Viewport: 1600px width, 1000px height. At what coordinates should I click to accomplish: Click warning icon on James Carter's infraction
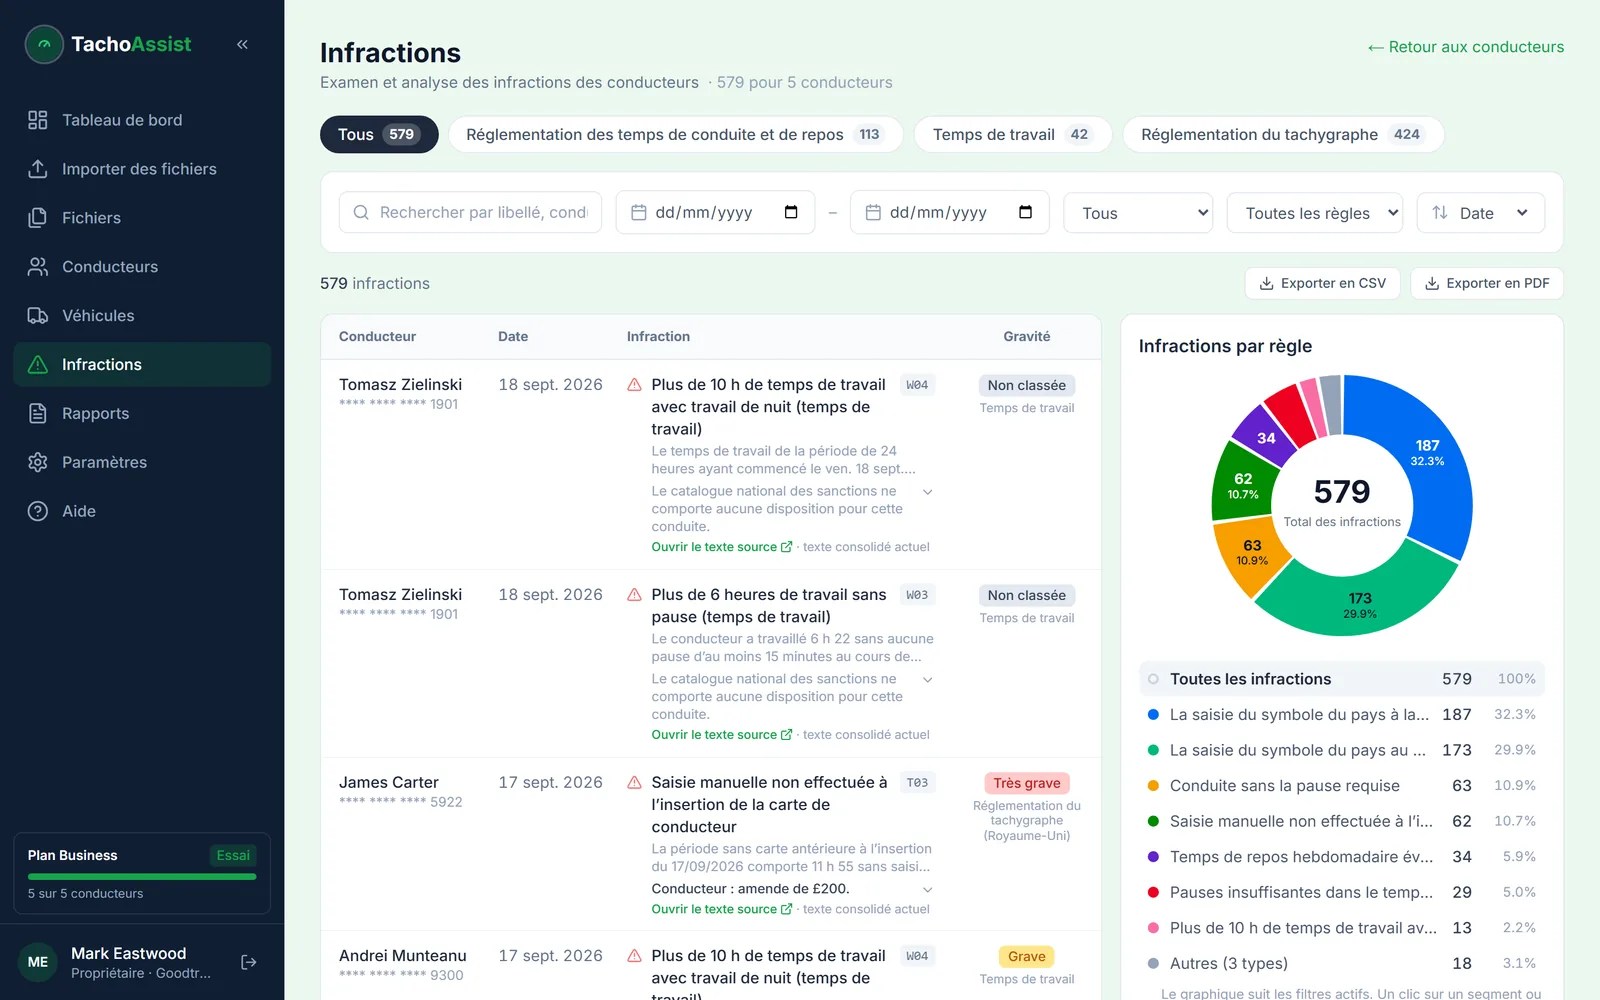coord(634,783)
